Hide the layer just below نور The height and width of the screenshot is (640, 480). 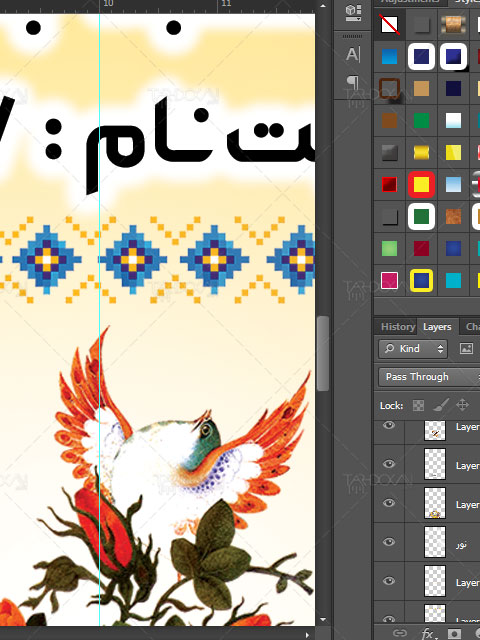[389, 581]
